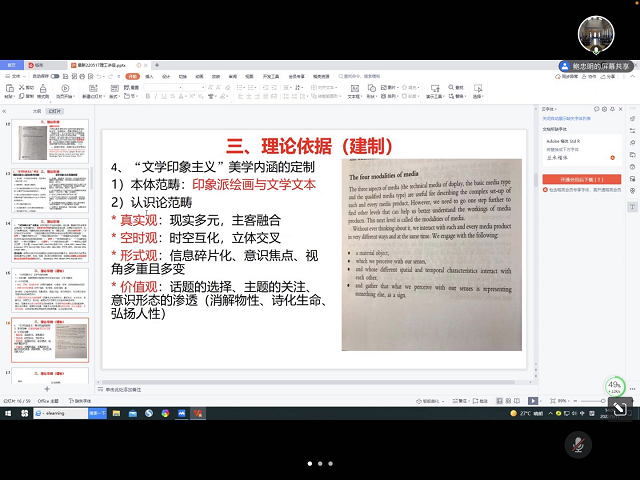Toggle Superscript formatting
The width and height of the screenshot is (640, 480).
point(192,96)
